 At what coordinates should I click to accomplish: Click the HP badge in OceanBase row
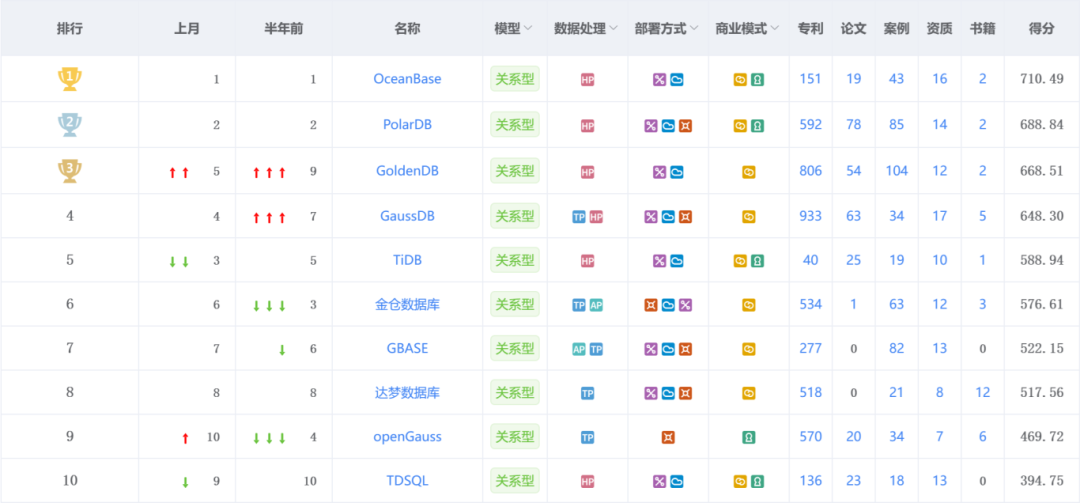tap(588, 80)
